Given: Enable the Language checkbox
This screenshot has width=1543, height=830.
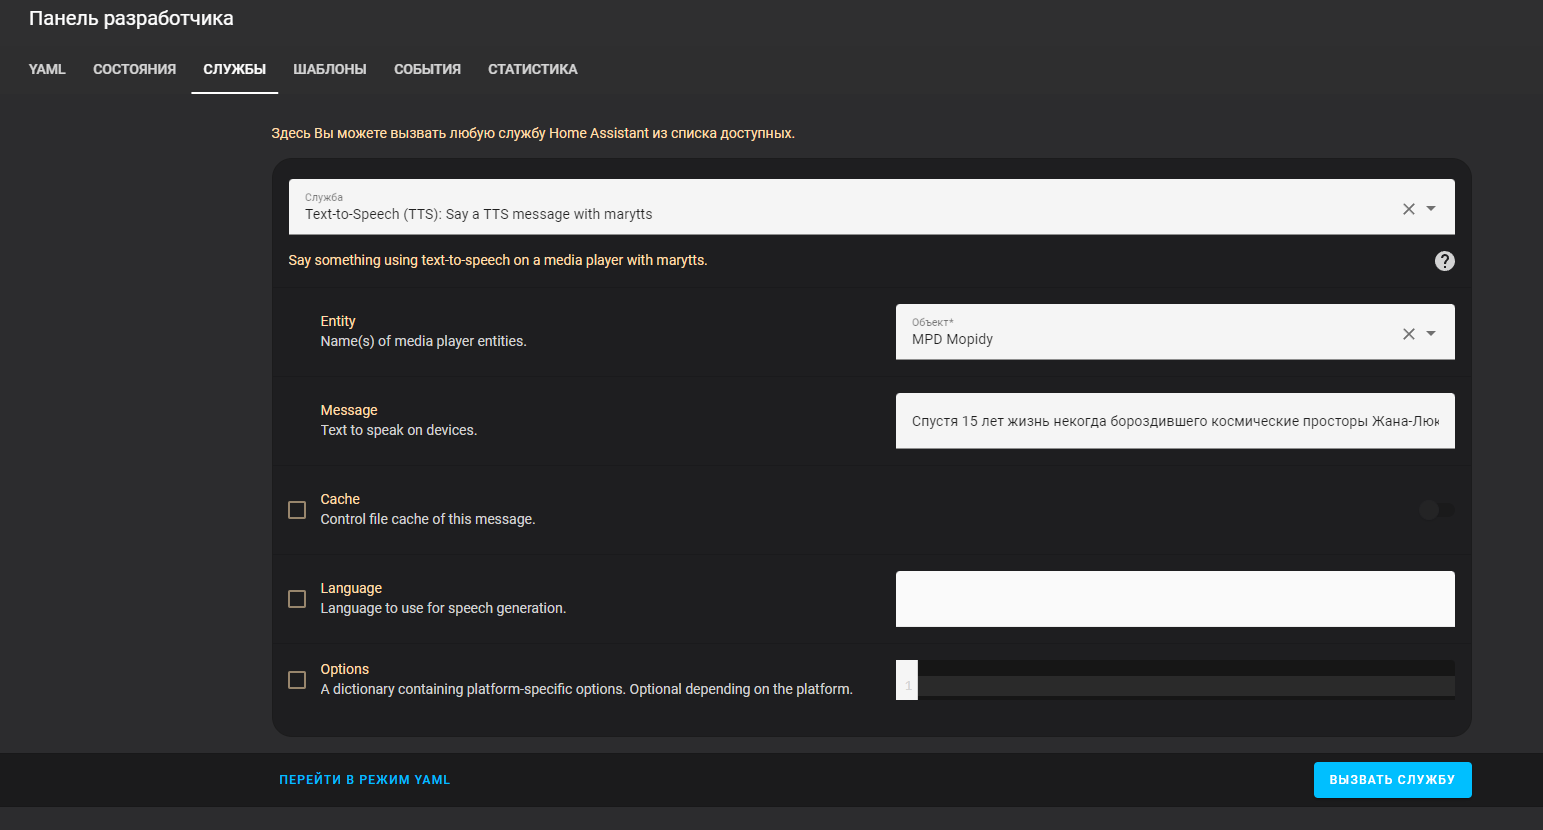Looking at the screenshot, I should tap(297, 599).
